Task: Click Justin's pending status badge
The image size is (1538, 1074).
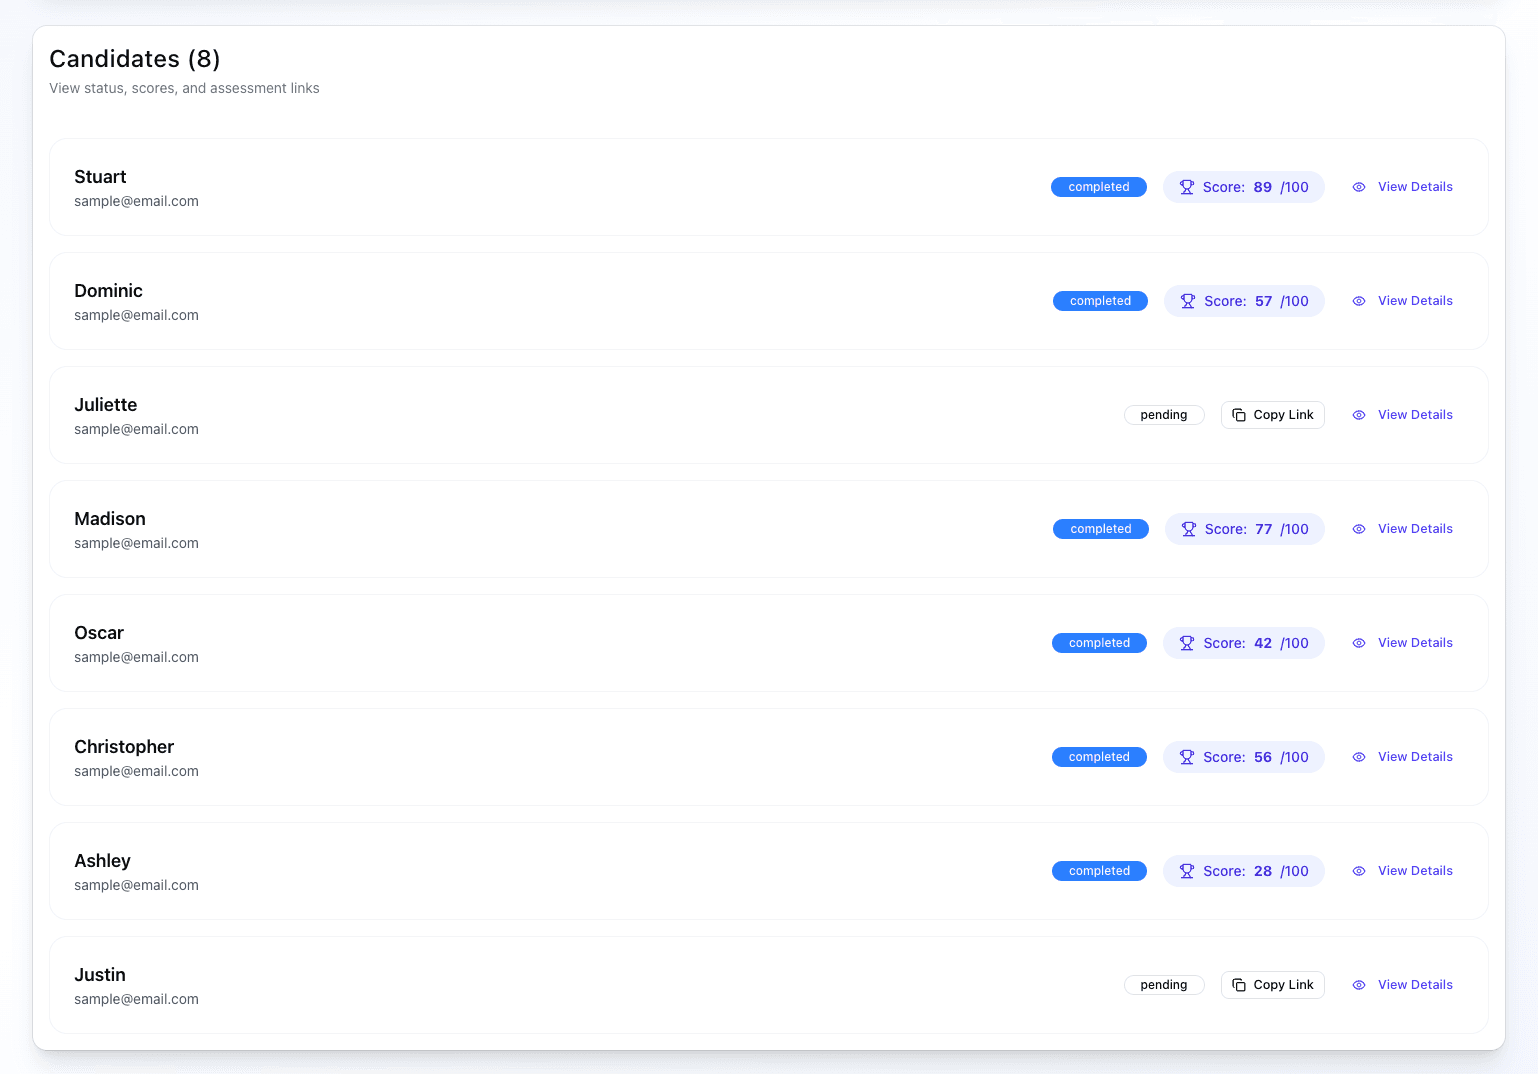Action: click(x=1164, y=984)
